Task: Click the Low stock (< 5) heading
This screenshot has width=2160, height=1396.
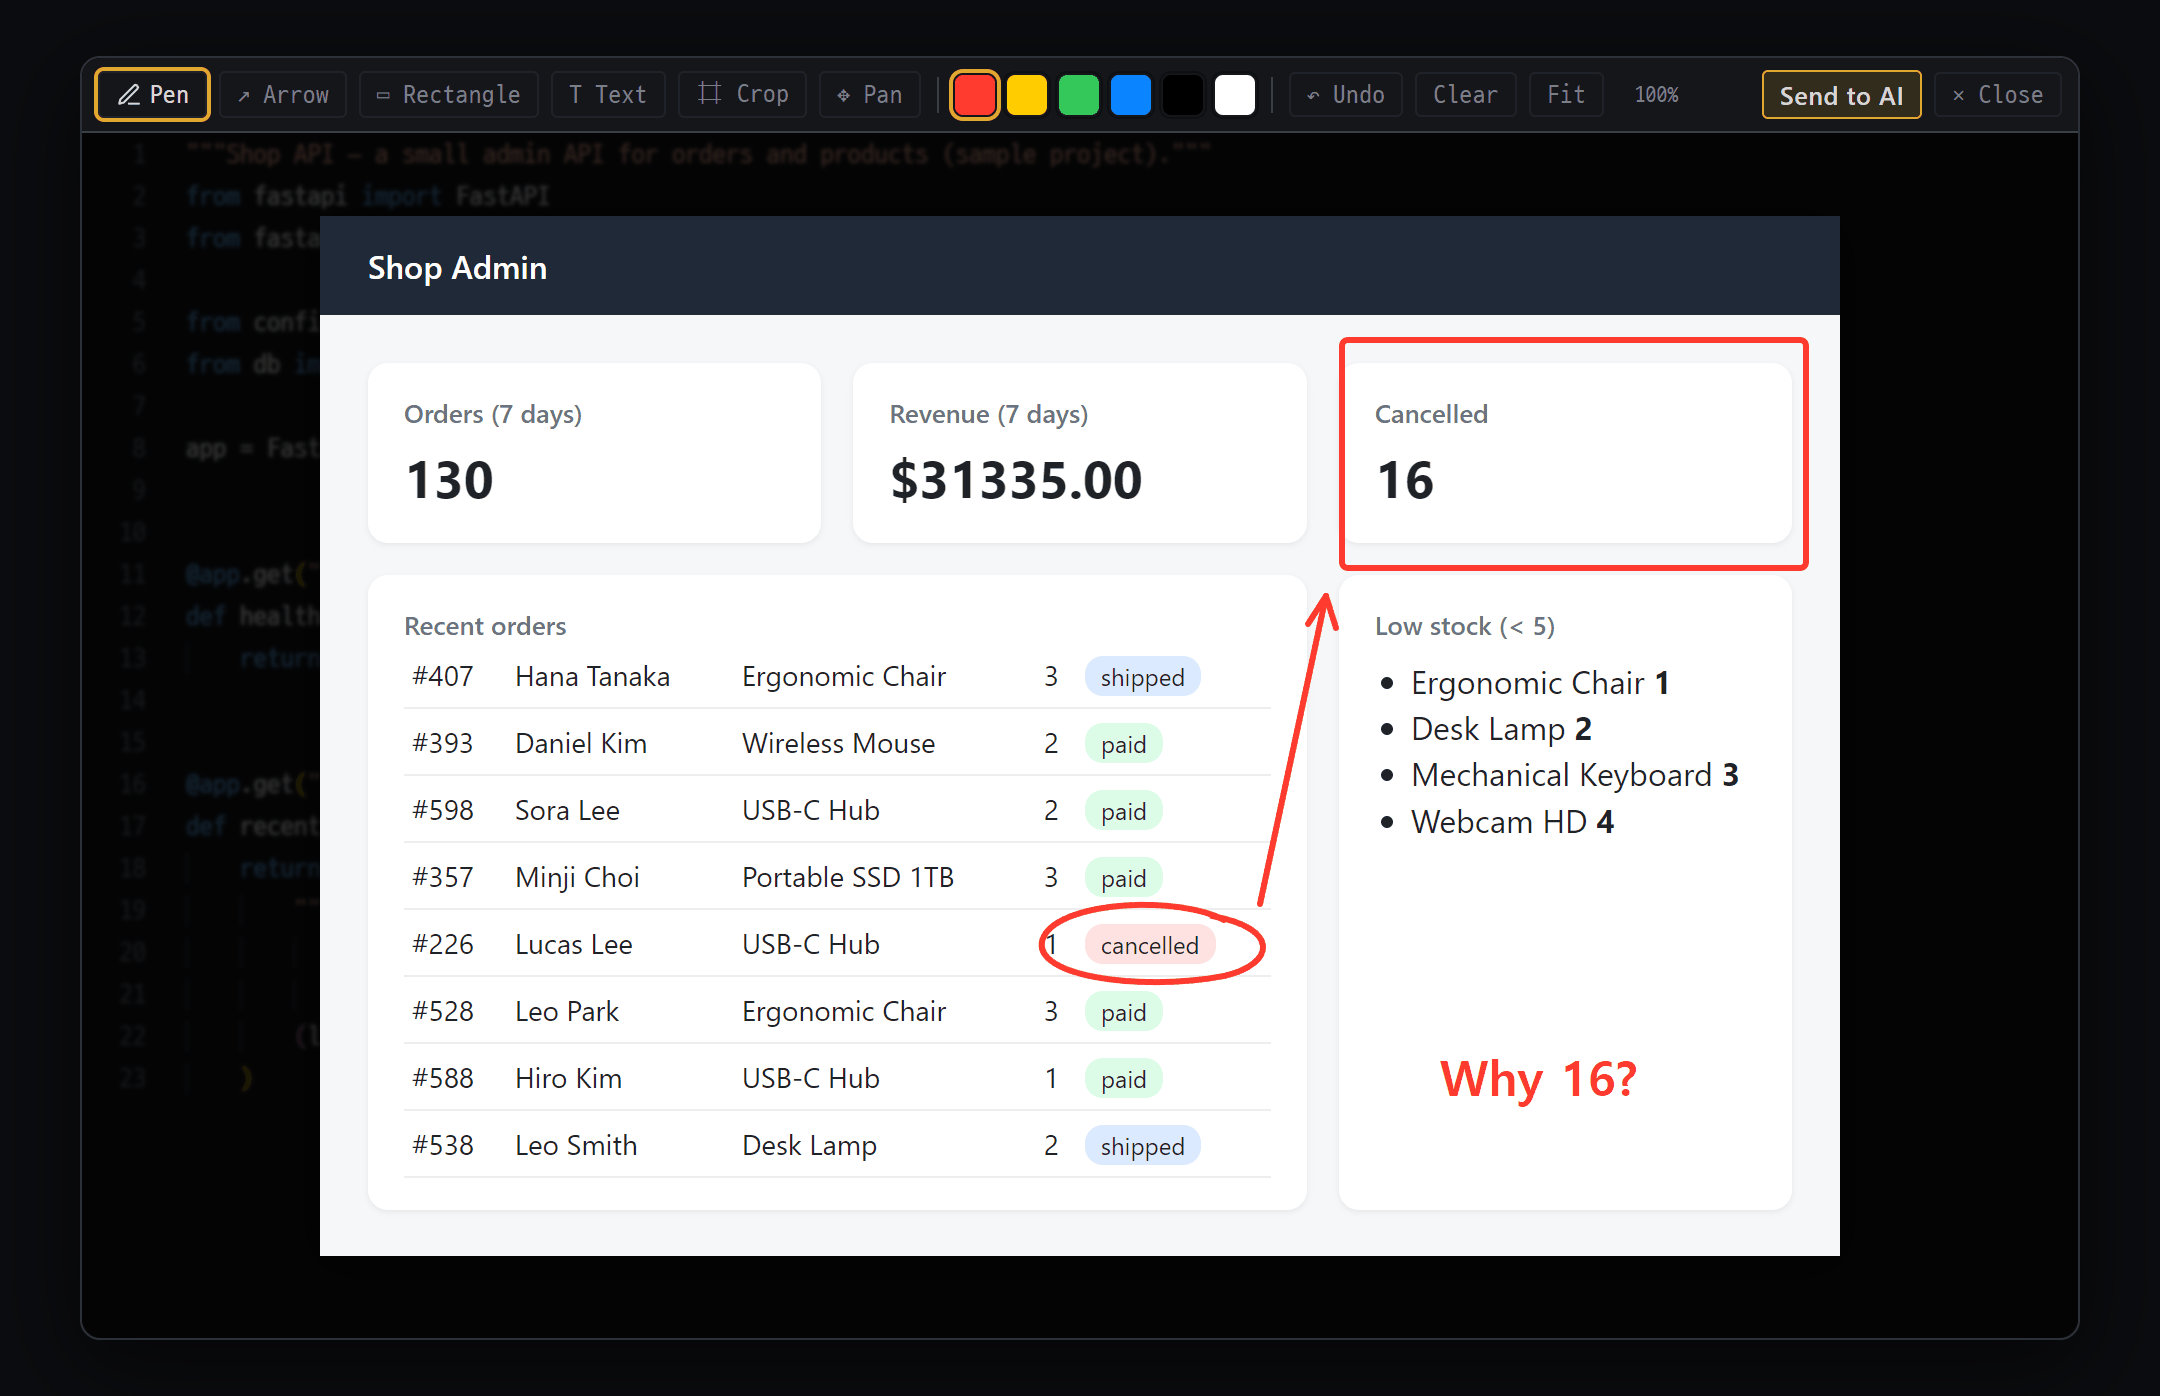Action: tap(1465, 626)
